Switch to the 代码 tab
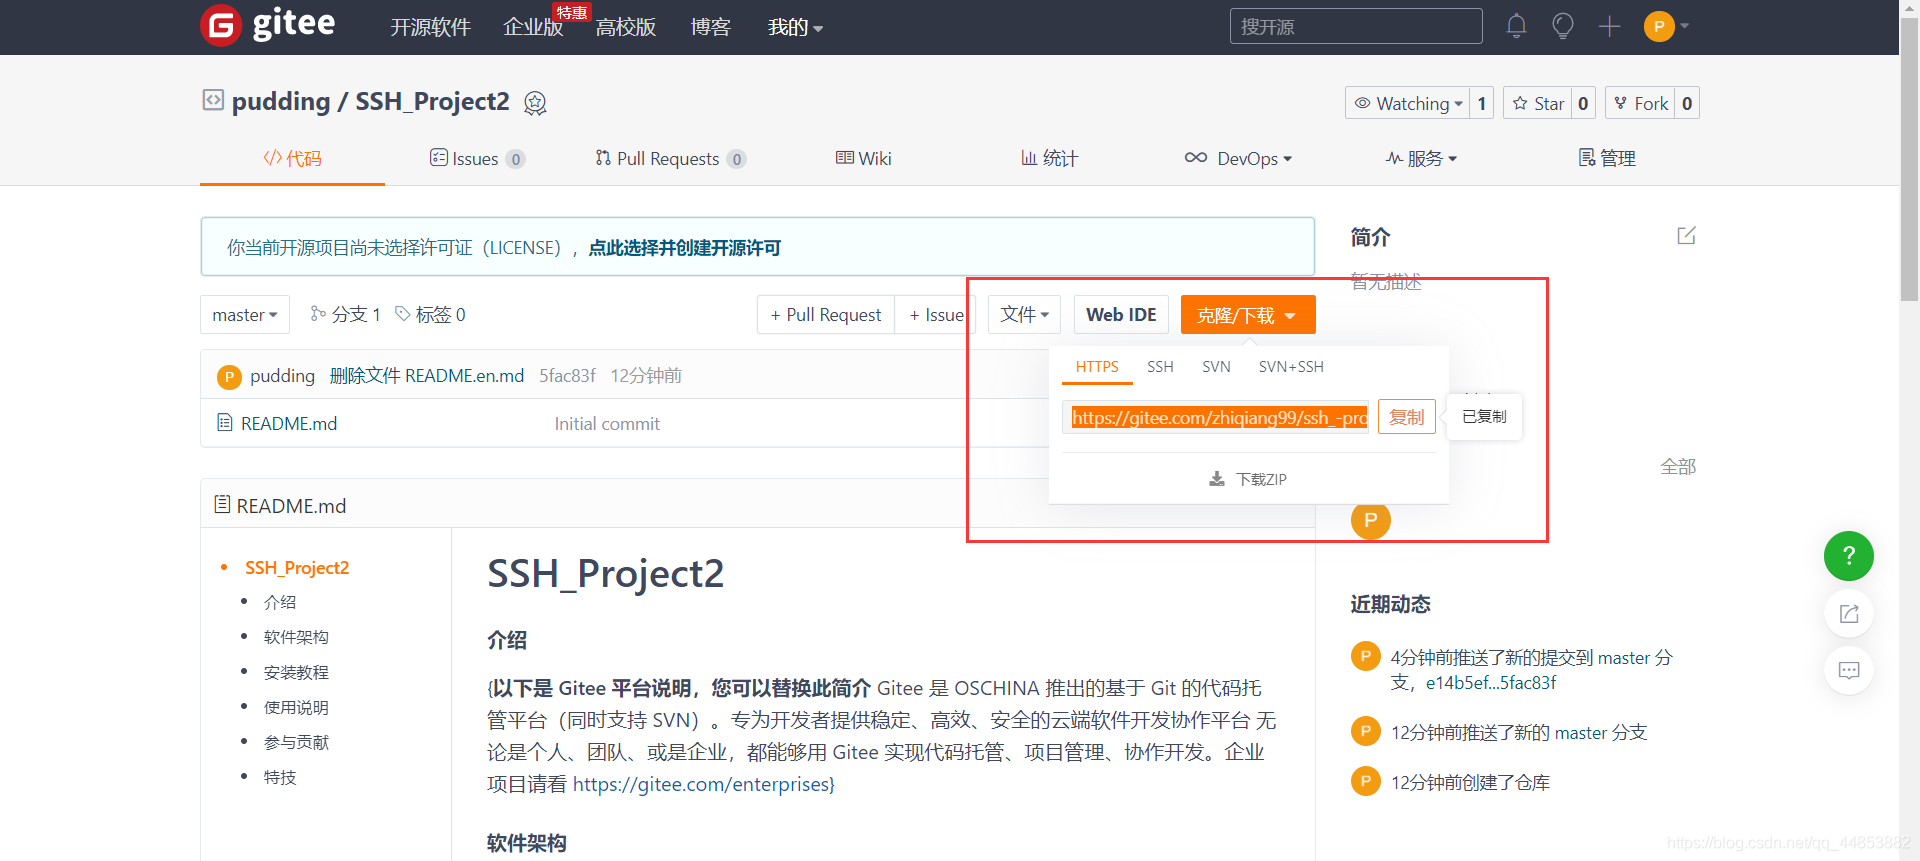The width and height of the screenshot is (1920, 861). click(292, 158)
